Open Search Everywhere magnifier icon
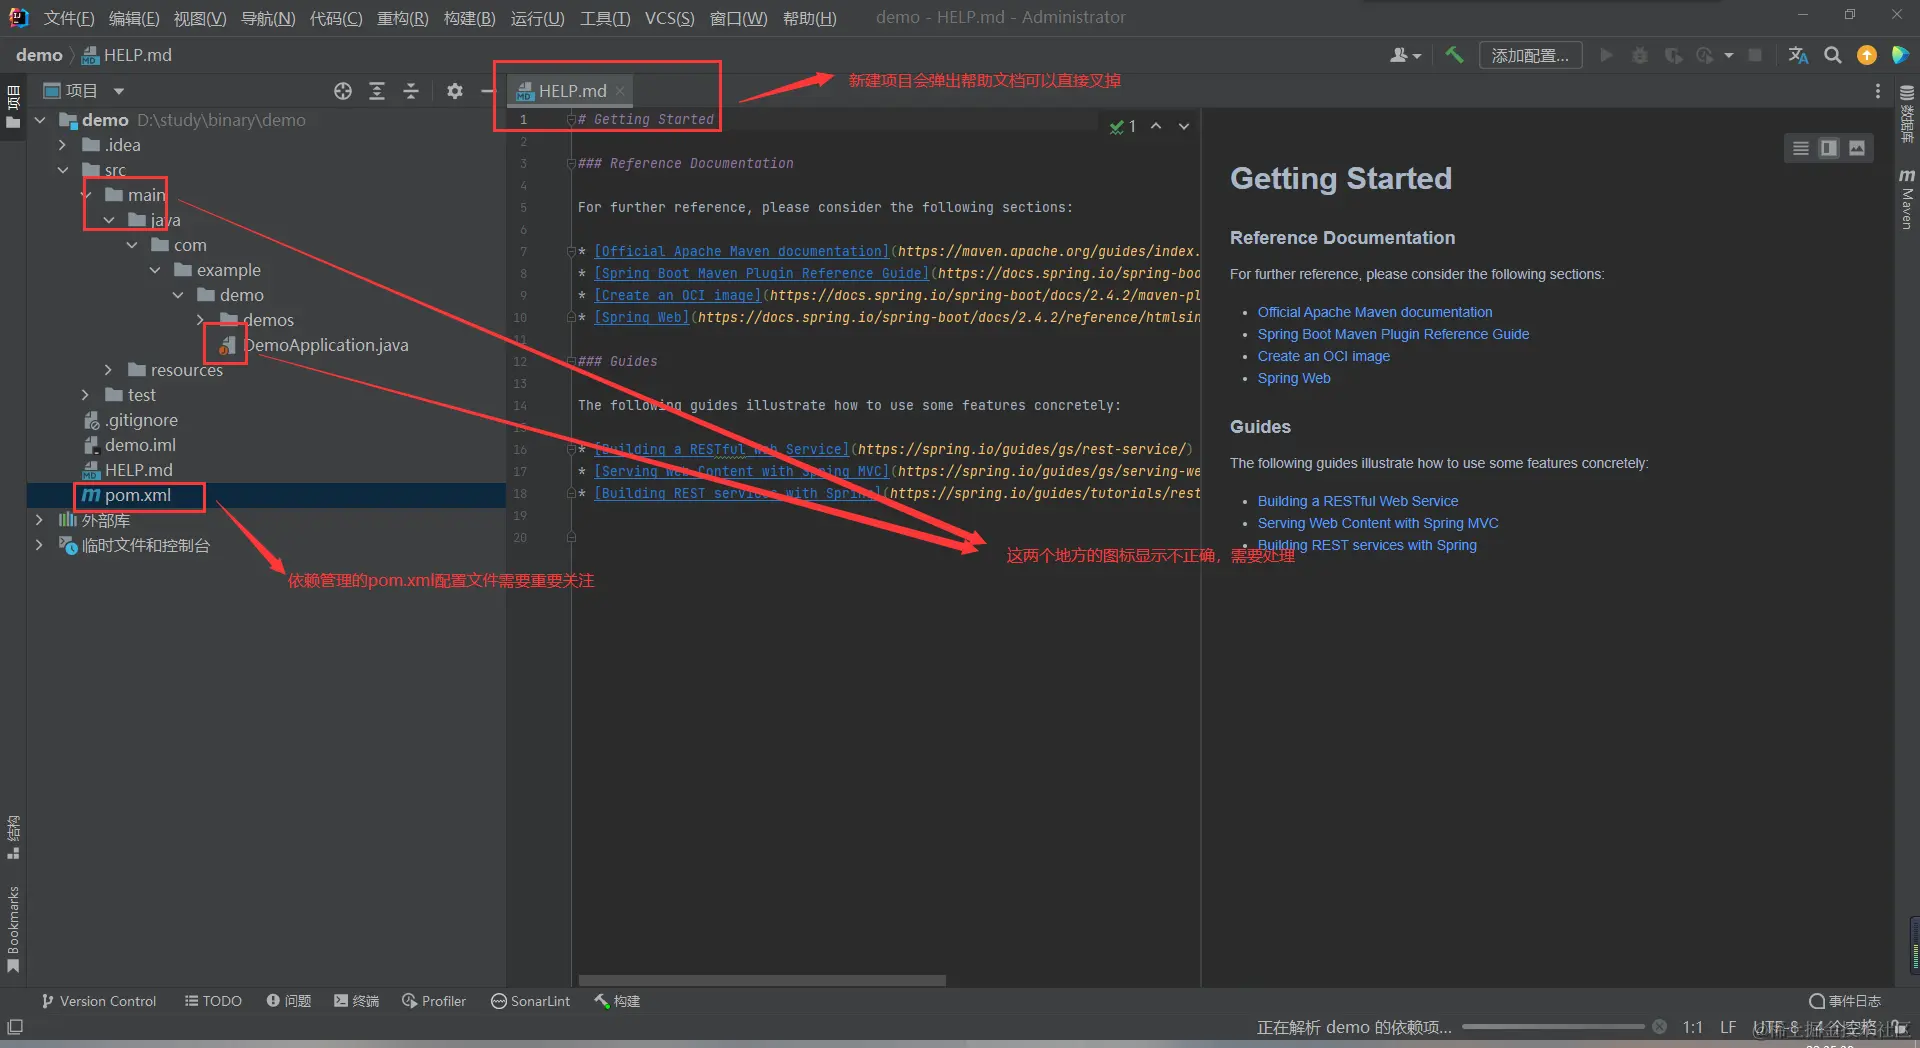1920x1048 pixels. point(1833,55)
